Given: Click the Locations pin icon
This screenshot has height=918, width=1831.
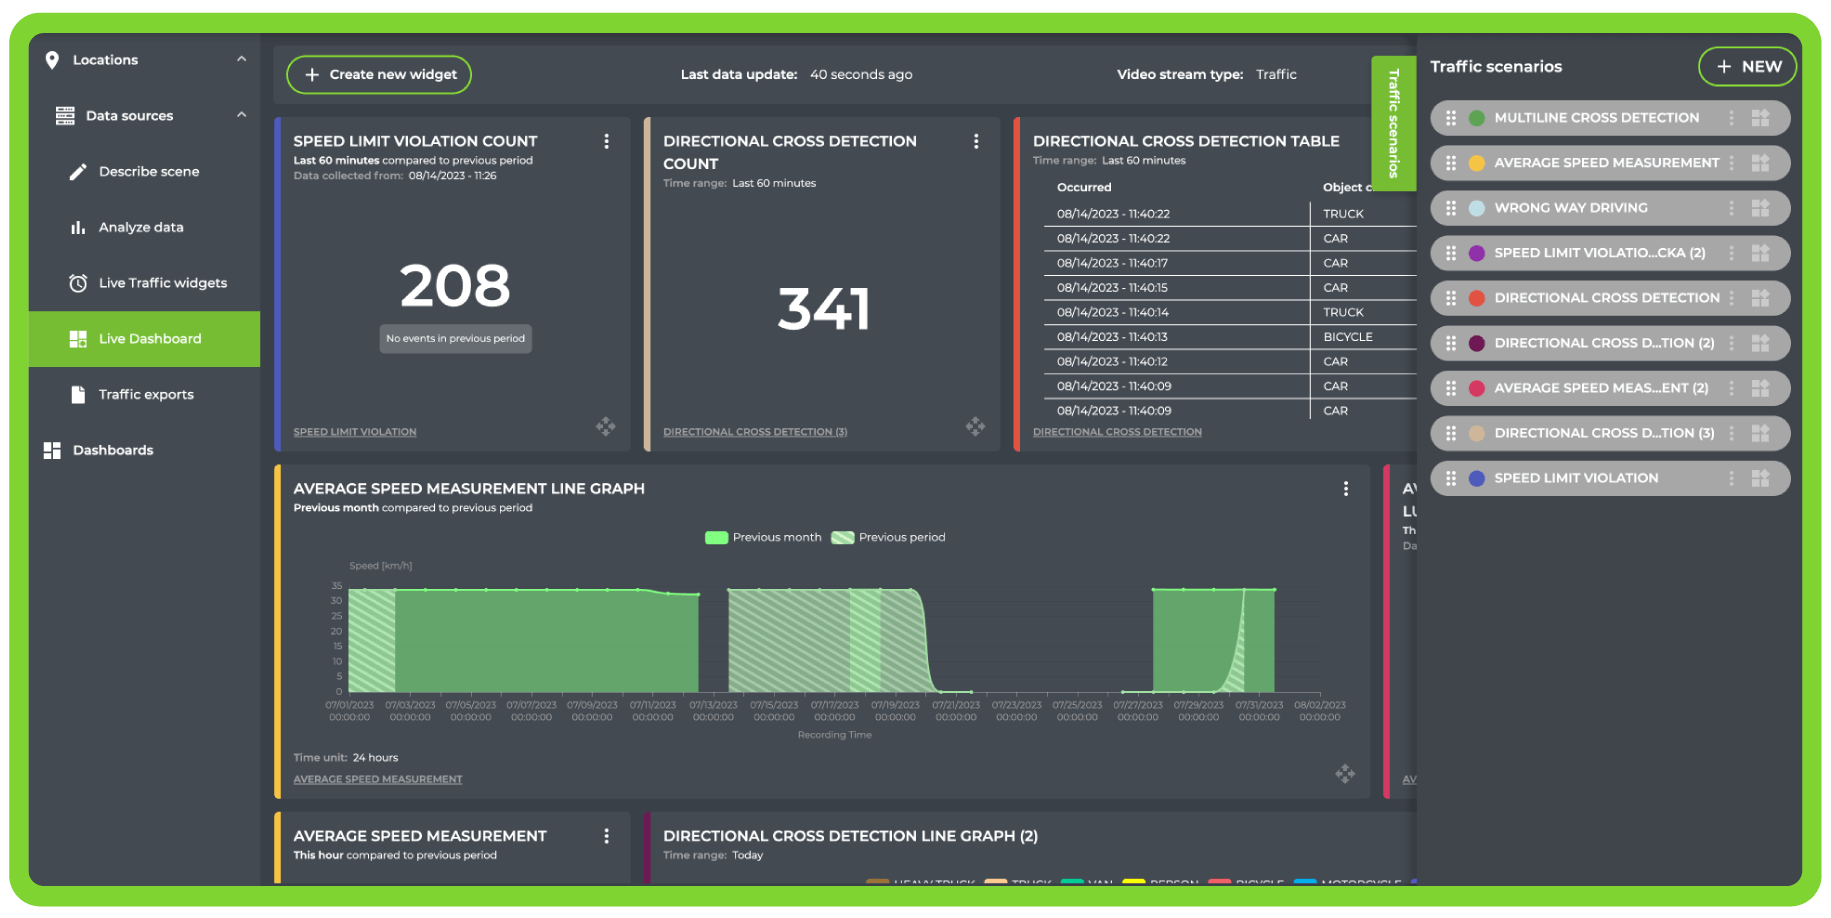Looking at the screenshot, I should pos(52,60).
